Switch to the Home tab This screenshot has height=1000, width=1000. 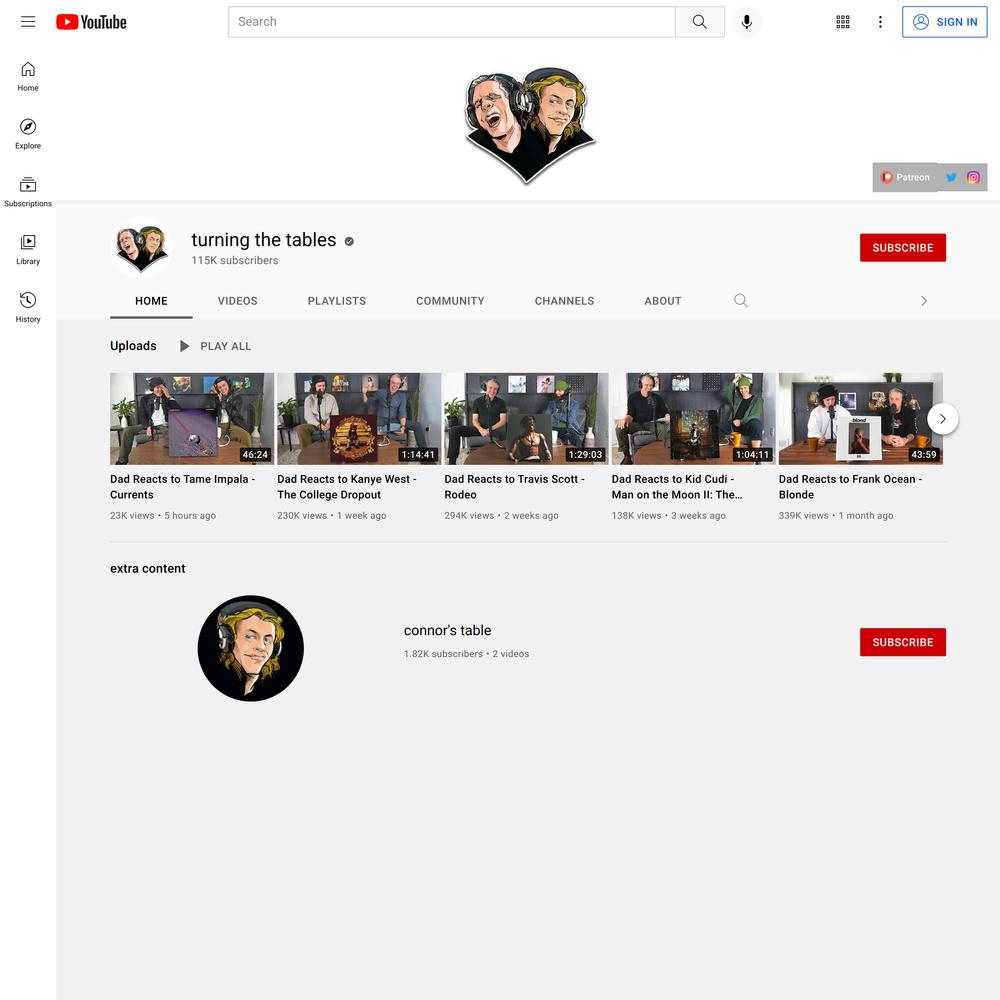pos(151,301)
